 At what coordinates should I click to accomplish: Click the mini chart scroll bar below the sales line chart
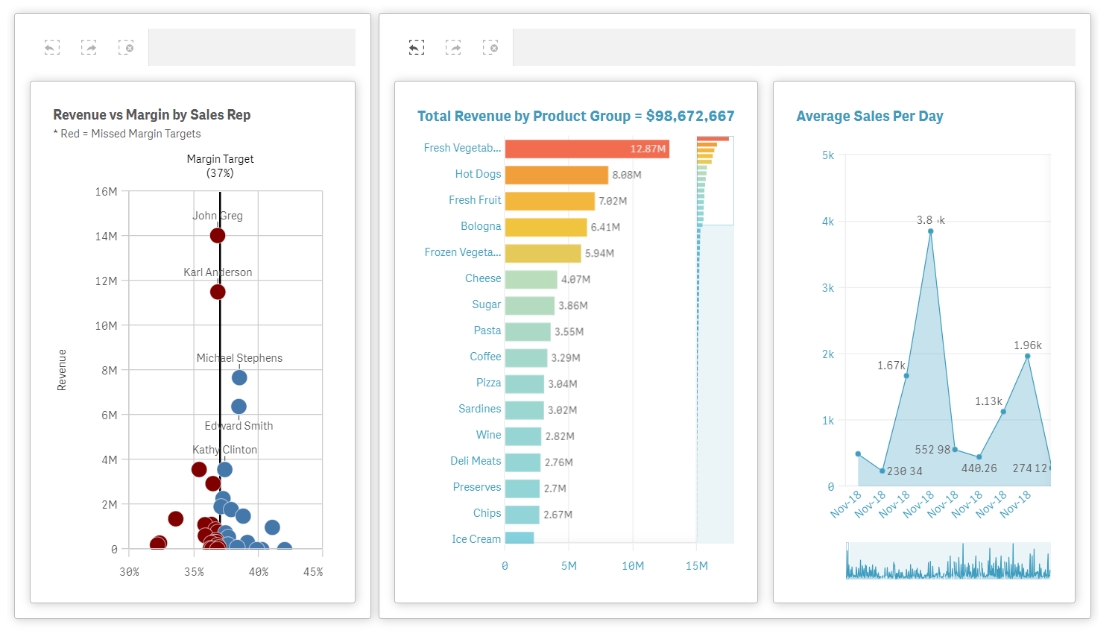948,563
